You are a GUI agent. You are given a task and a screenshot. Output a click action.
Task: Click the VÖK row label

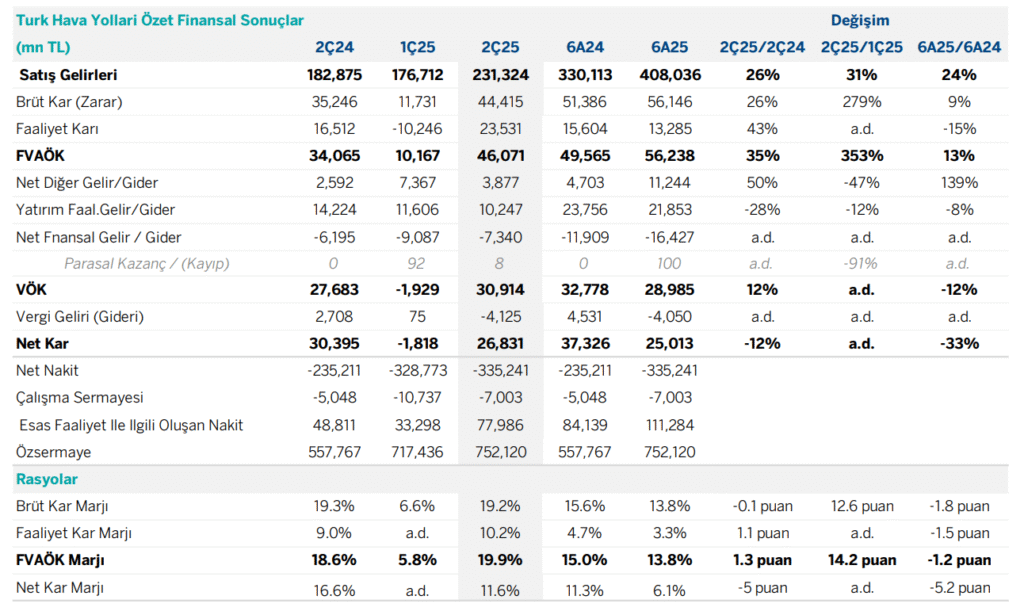click(33, 290)
